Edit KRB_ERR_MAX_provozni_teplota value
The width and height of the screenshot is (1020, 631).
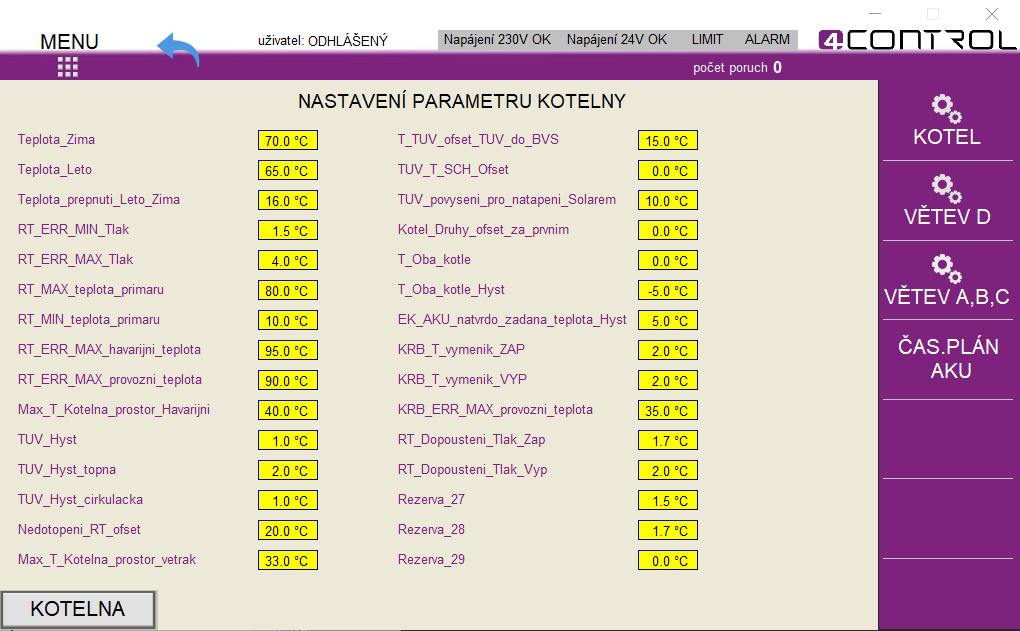click(667, 410)
